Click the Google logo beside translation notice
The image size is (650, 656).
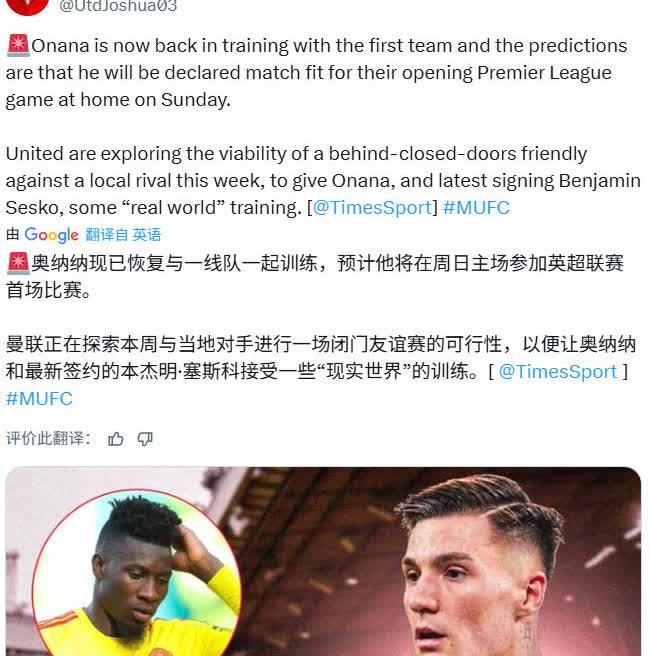click(x=51, y=235)
